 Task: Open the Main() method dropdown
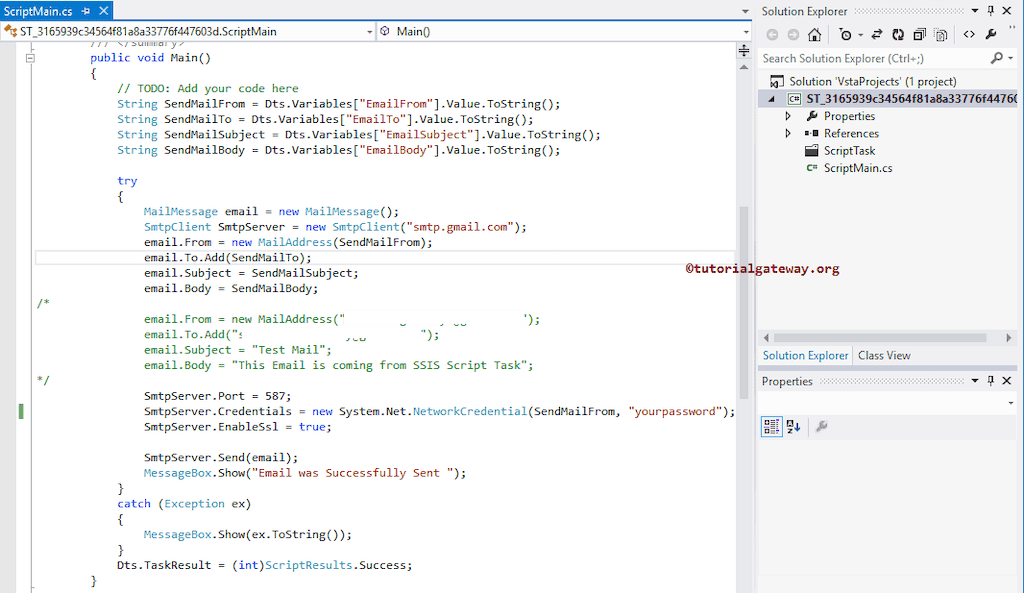point(745,31)
